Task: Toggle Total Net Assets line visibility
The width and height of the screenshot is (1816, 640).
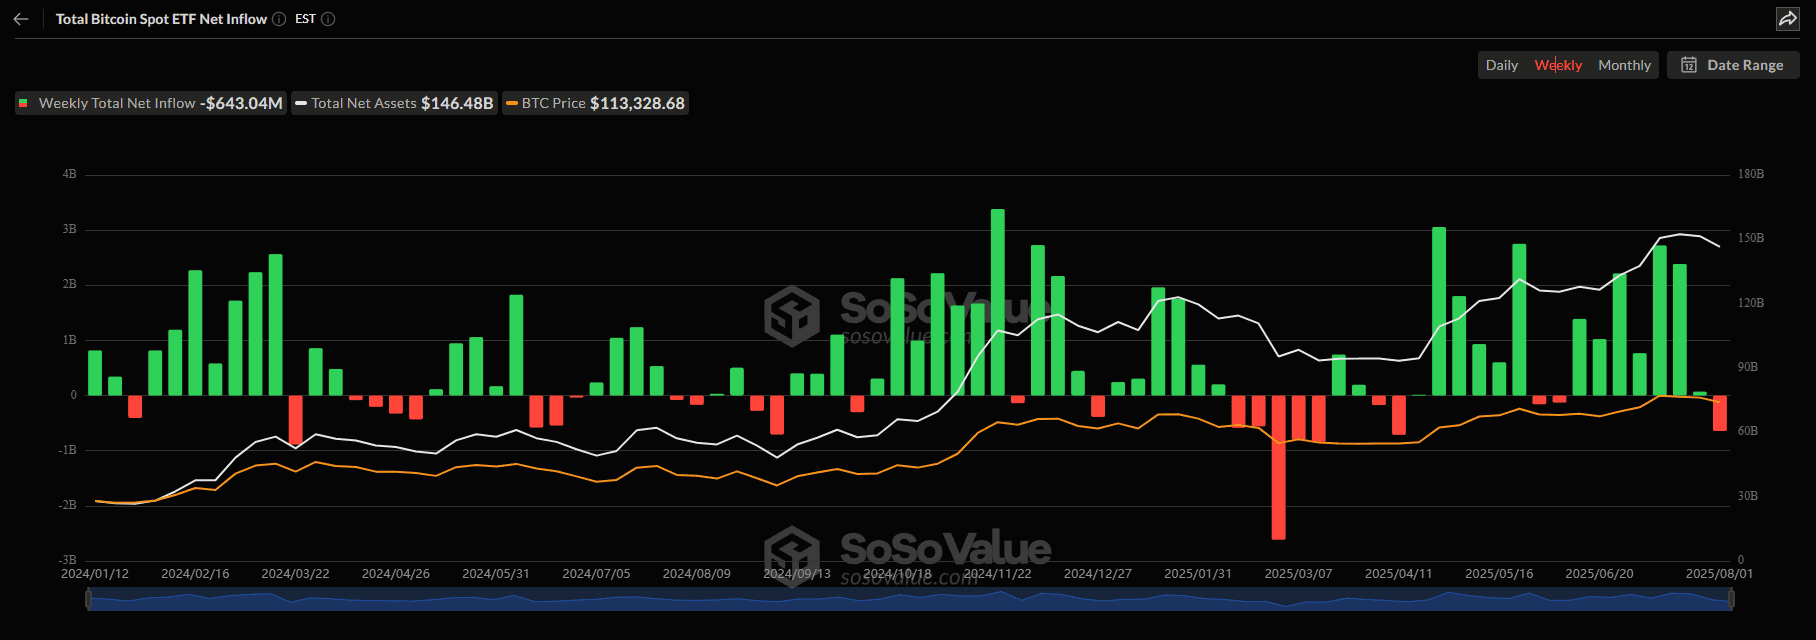Action: click(394, 103)
